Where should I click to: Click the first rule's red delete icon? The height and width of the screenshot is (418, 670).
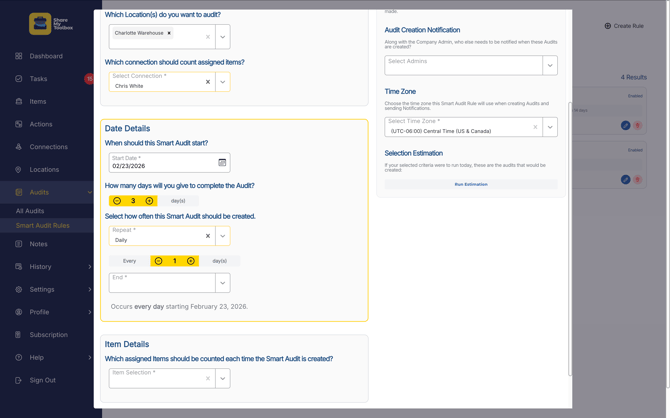[x=638, y=125]
